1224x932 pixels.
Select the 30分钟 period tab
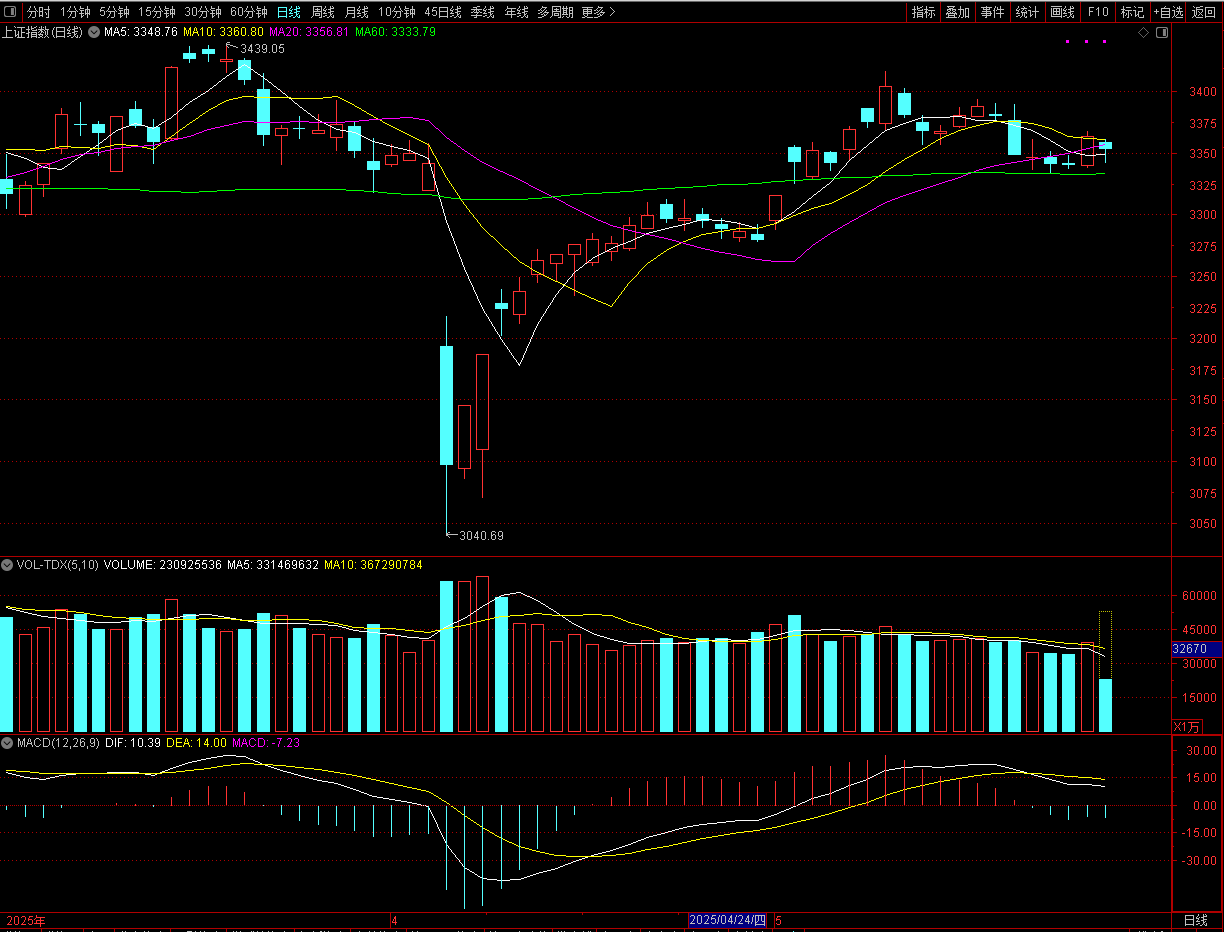(203, 12)
